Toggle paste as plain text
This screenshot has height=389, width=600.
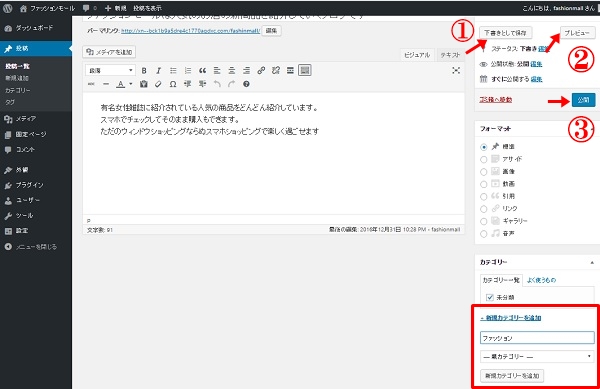click(x=143, y=84)
